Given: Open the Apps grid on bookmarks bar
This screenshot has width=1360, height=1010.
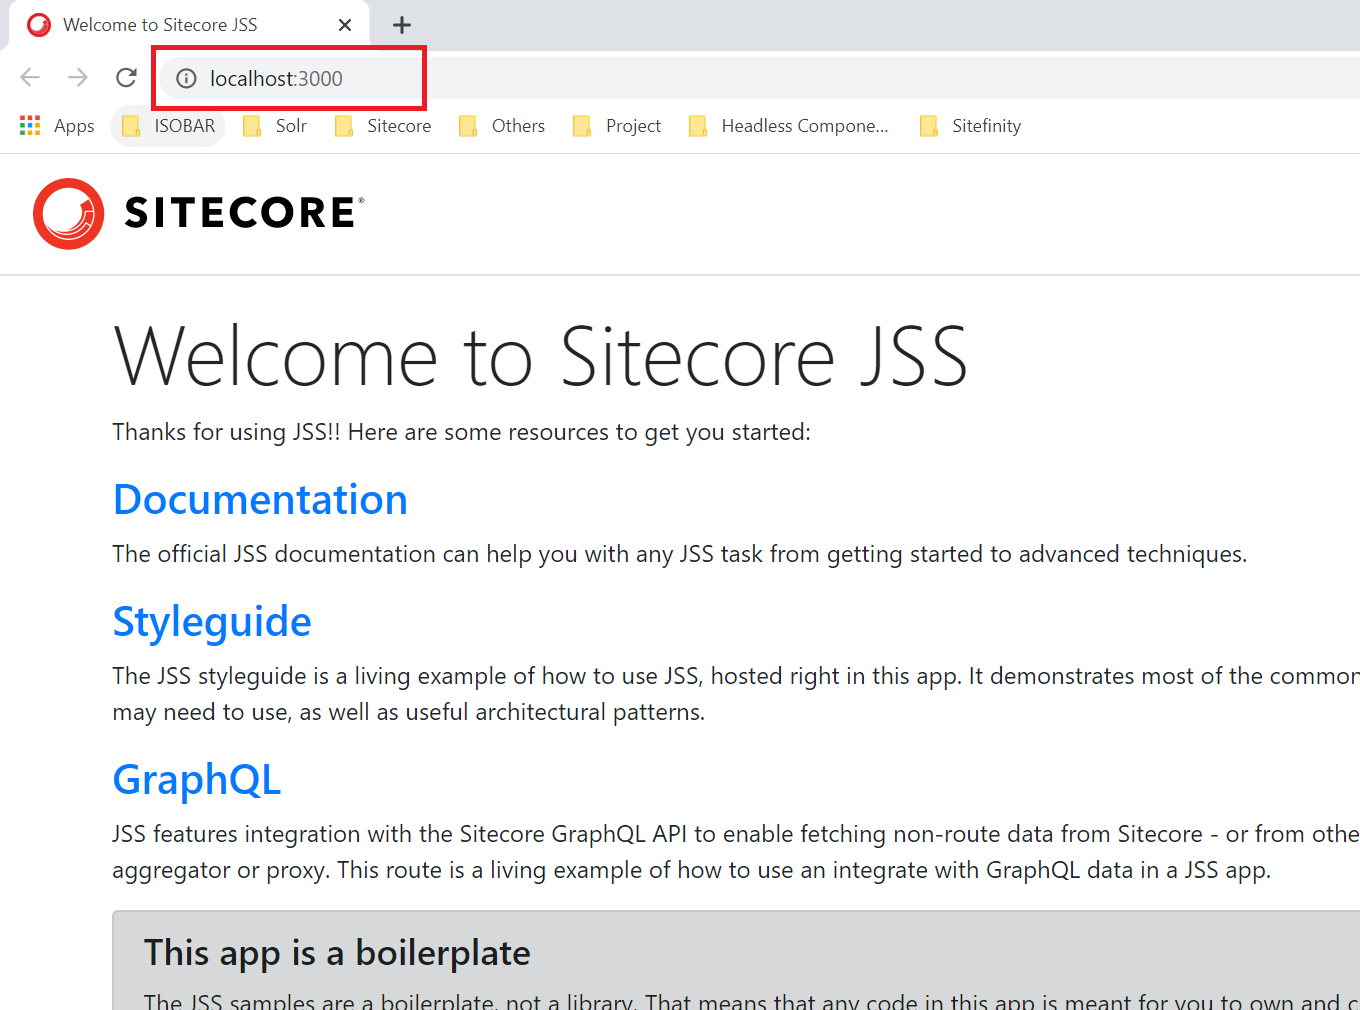Looking at the screenshot, I should pos(29,125).
